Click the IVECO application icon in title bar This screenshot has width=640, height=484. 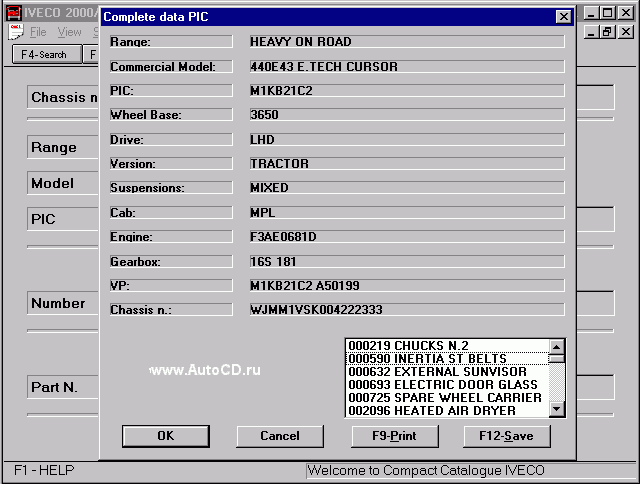[x=13, y=13]
